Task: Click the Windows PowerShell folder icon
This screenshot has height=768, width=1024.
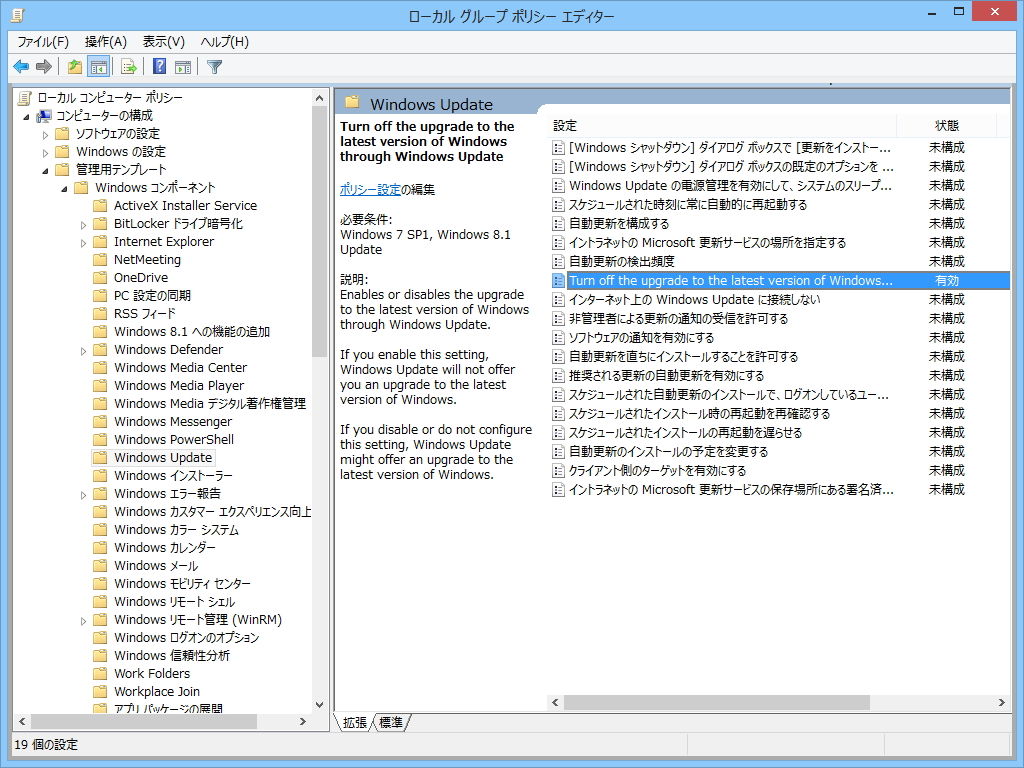Action: (x=100, y=440)
